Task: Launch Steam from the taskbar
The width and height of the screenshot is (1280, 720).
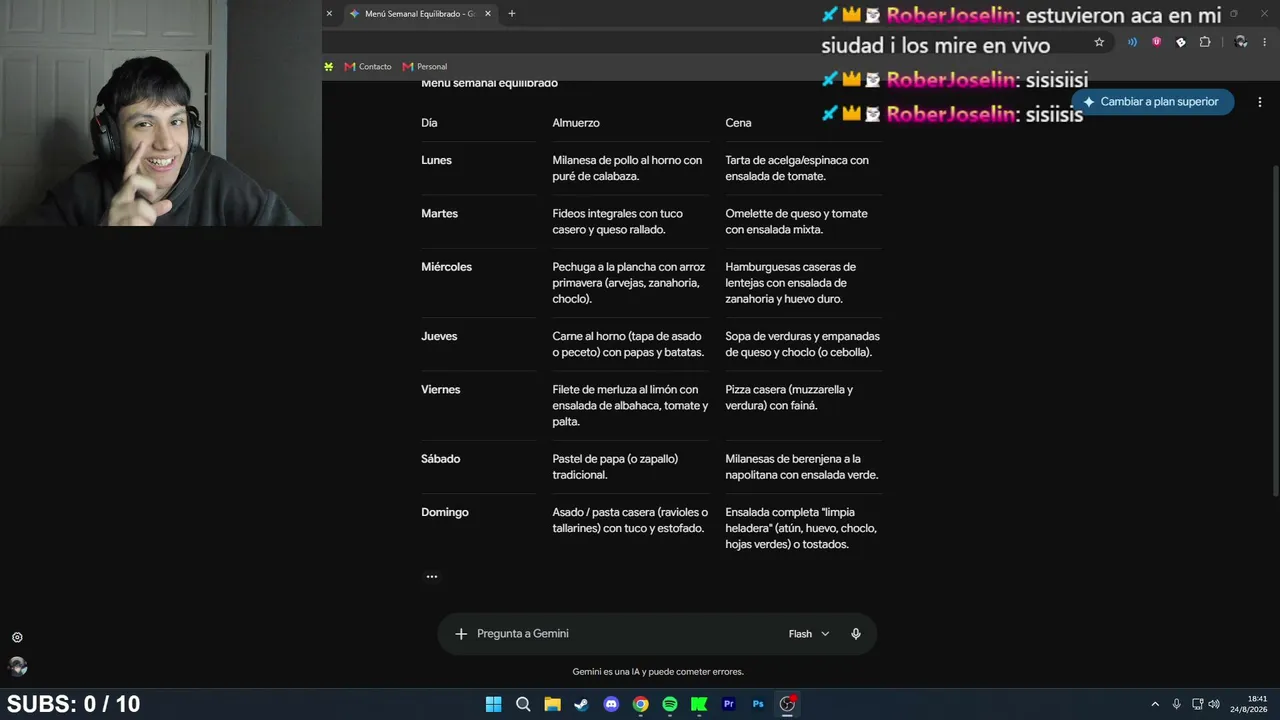Action: coord(581,704)
